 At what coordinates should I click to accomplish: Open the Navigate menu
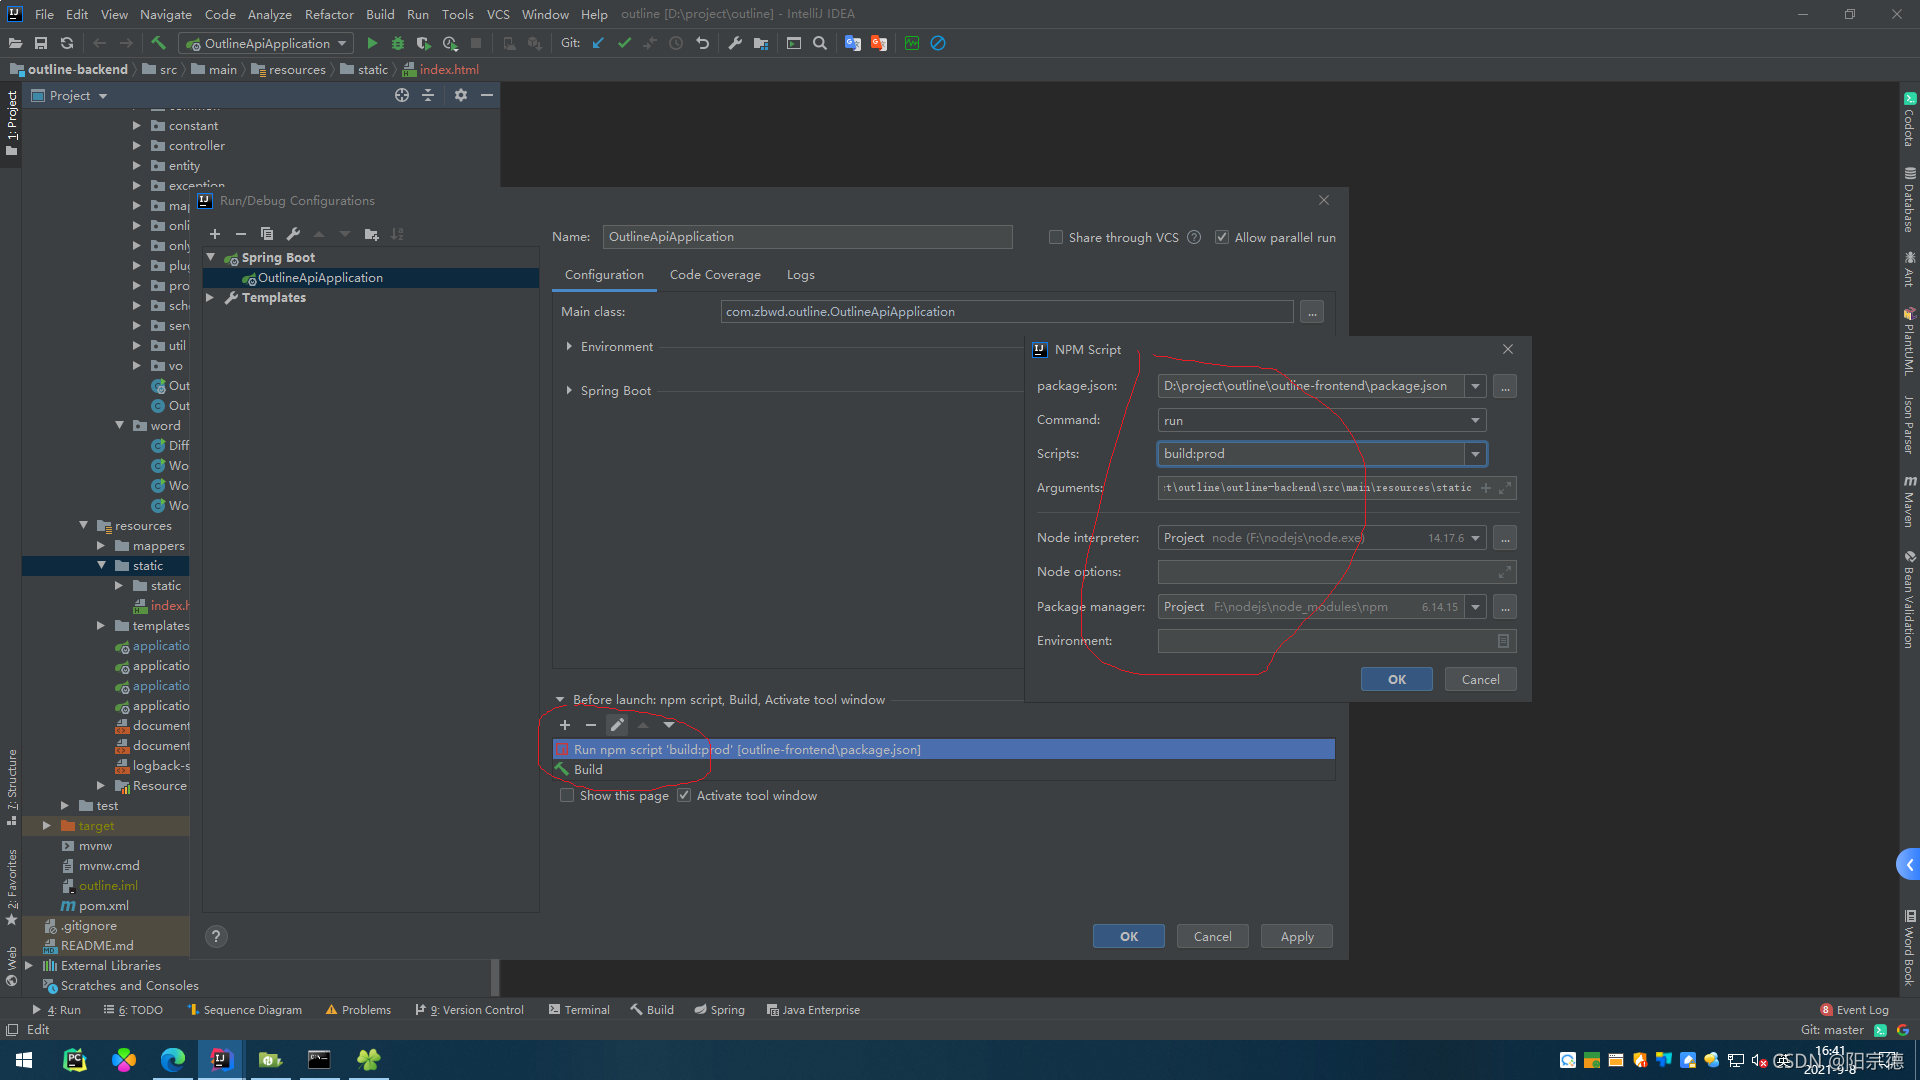click(166, 14)
